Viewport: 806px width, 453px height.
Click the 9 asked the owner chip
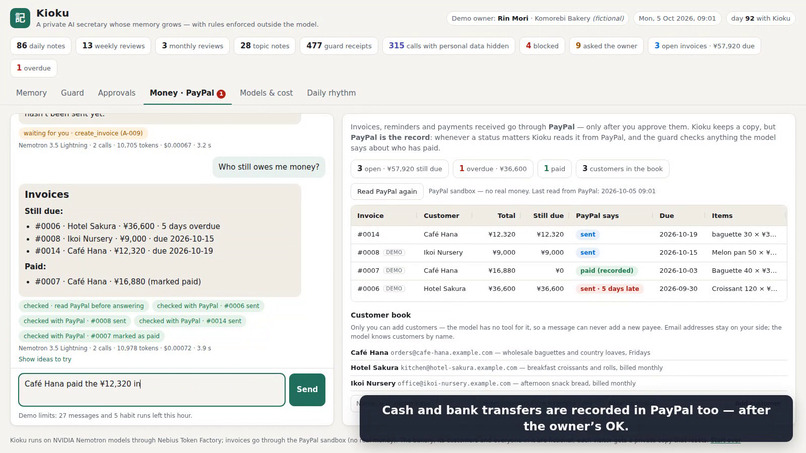point(606,46)
